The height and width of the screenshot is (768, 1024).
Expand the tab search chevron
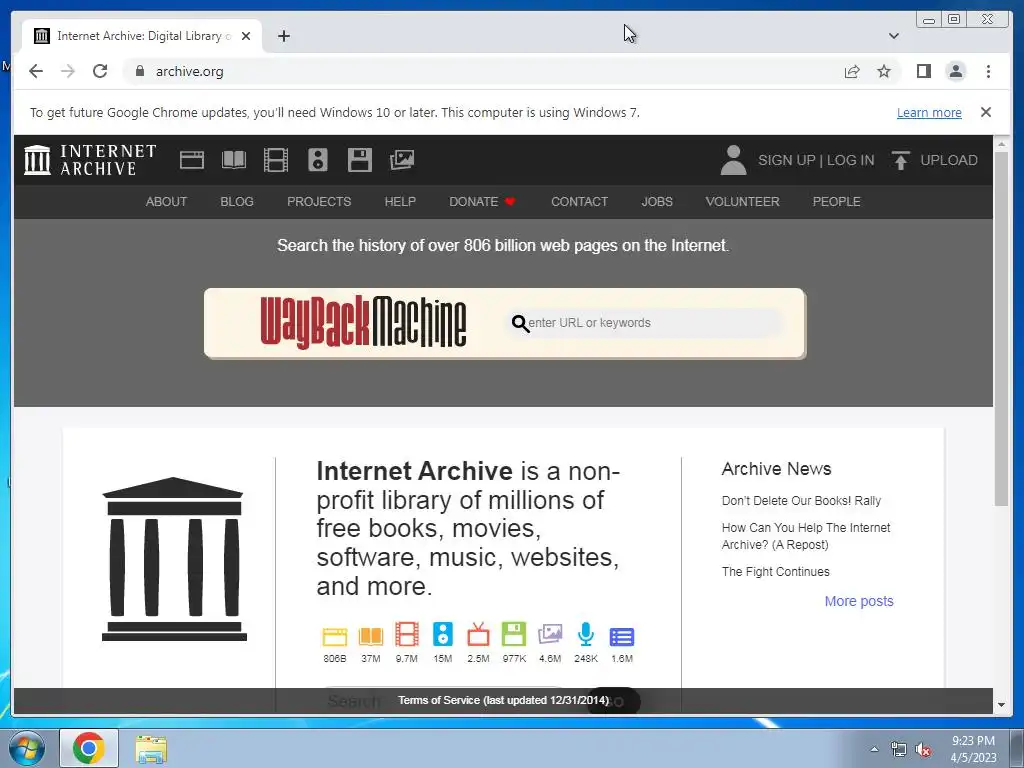pos(894,36)
